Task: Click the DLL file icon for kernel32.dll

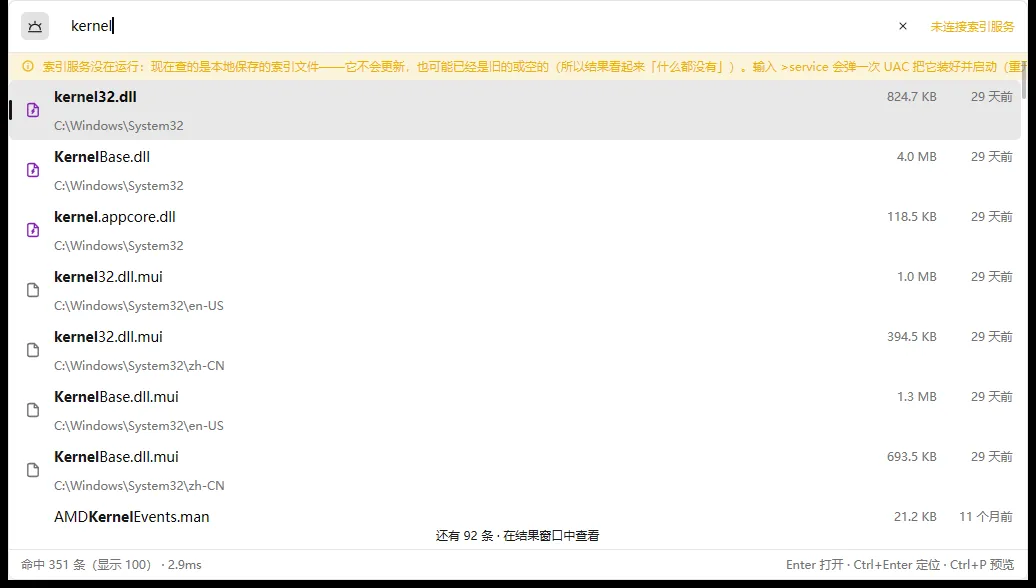Action: pos(33,110)
